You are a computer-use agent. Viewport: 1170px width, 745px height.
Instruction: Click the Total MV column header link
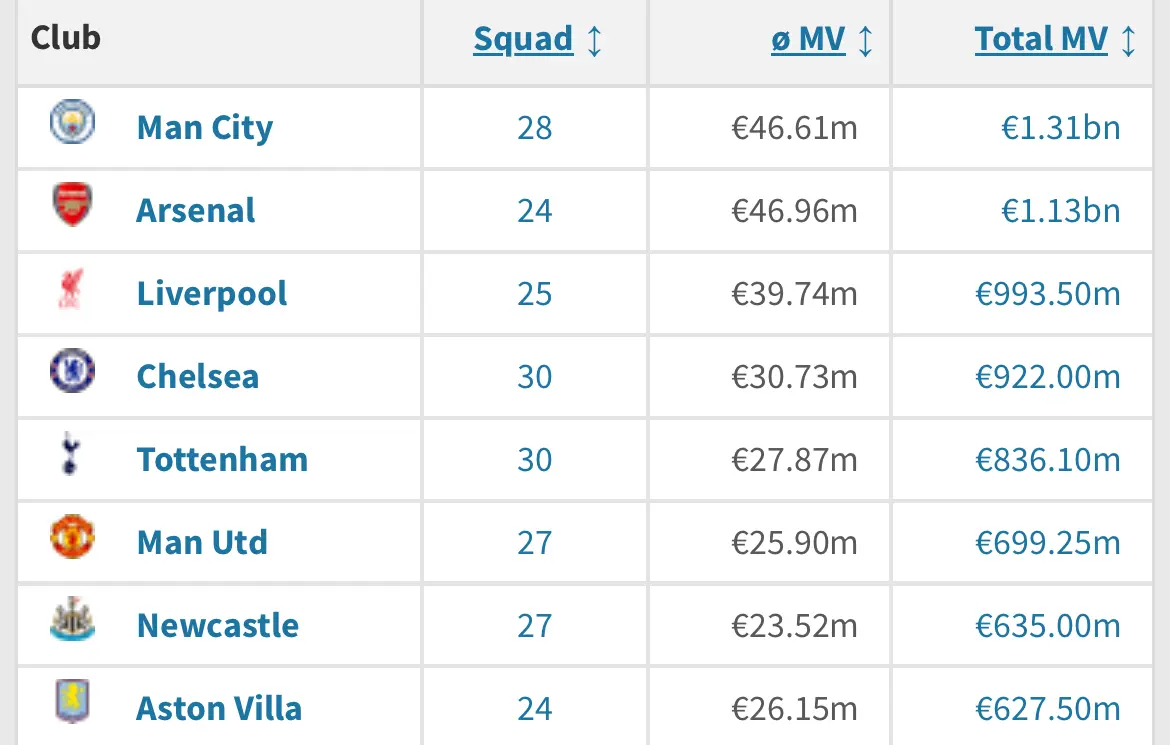(x=1041, y=40)
